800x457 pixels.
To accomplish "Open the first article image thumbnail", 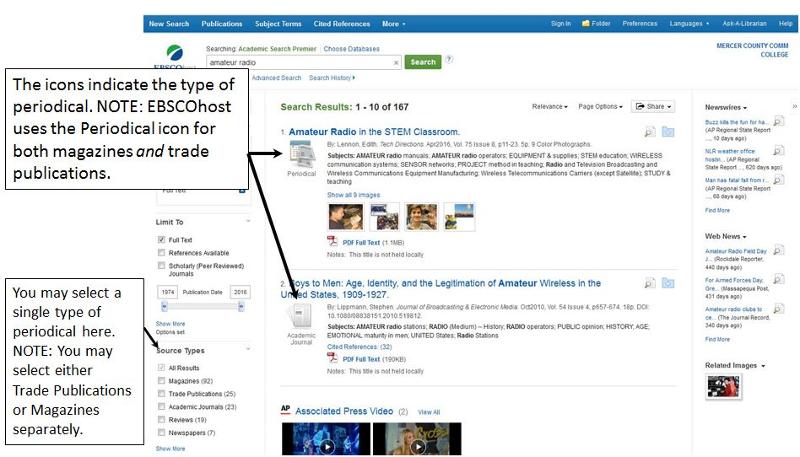I will (x=346, y=217).
